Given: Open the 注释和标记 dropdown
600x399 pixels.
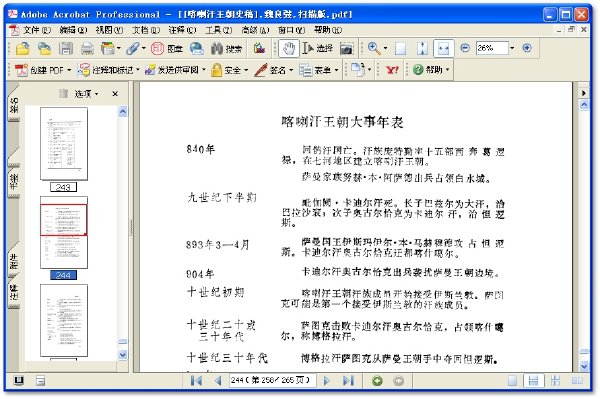Looking at the screenshot, I should (109, 70).
